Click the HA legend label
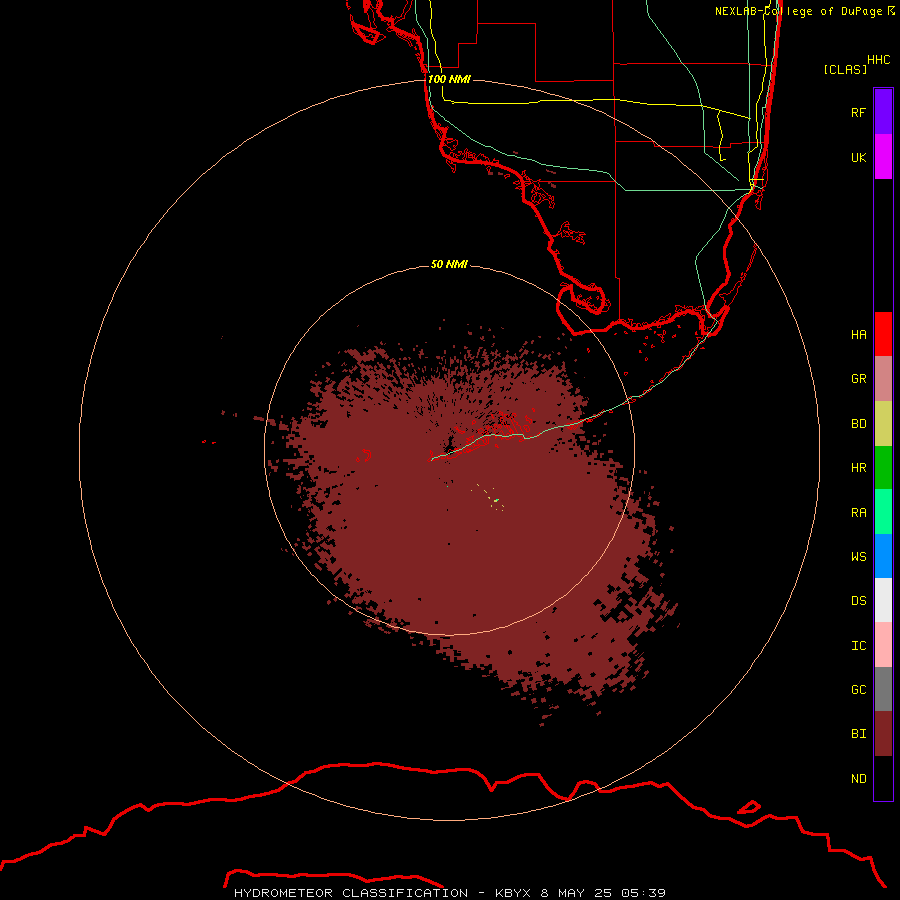This screenshot has width=900, height=900. [858, 335]
